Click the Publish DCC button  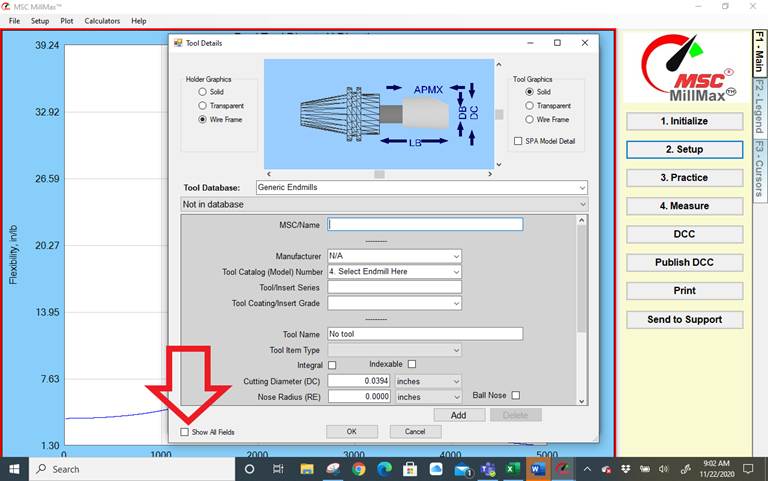pyautogui.click(x=684, y=263)
